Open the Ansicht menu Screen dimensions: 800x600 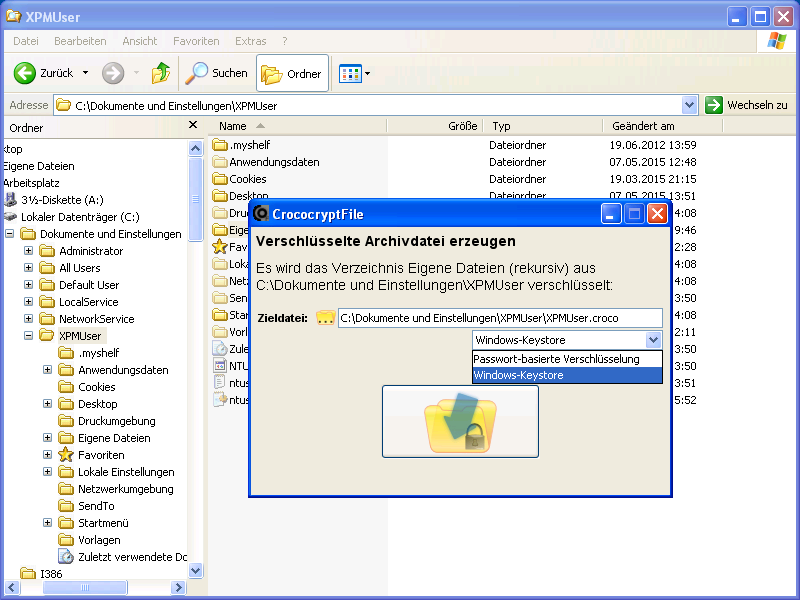tap(139, 41)
